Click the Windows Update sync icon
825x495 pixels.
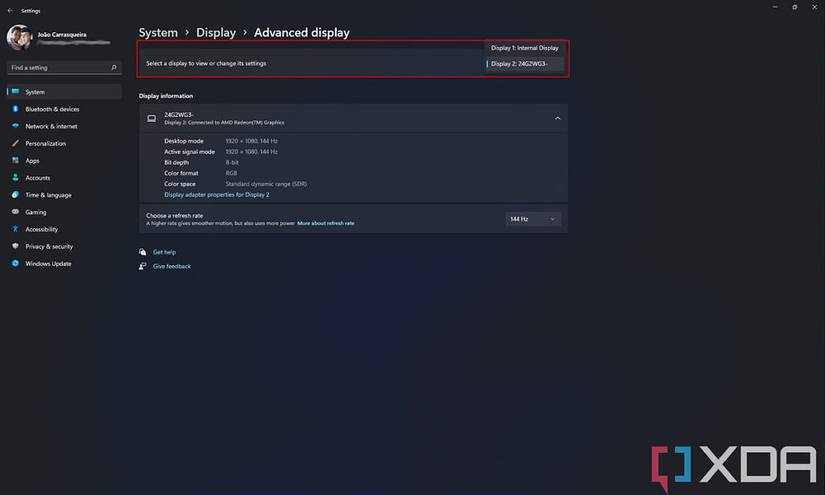[x=15, y=263]
